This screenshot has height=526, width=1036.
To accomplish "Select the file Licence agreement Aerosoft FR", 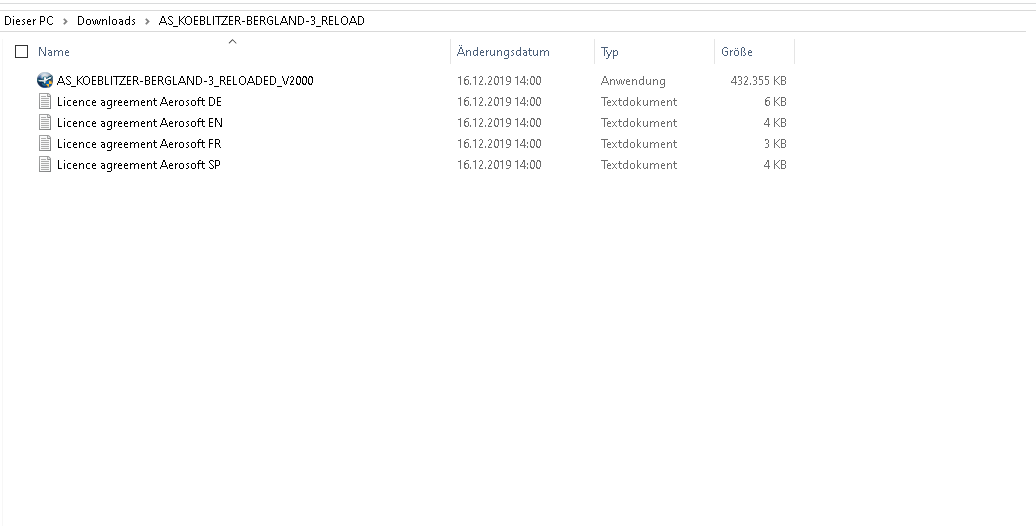I will [139, 143].
